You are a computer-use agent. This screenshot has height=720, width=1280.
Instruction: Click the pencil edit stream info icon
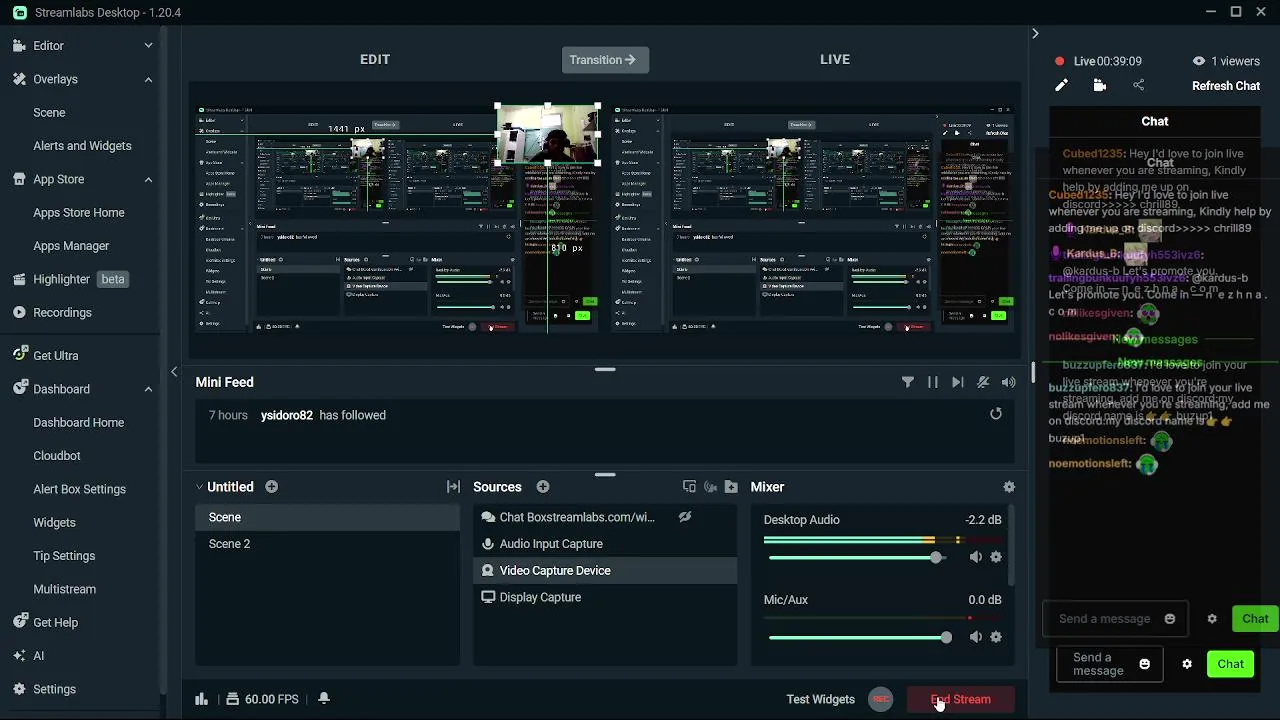[1061, 86]
